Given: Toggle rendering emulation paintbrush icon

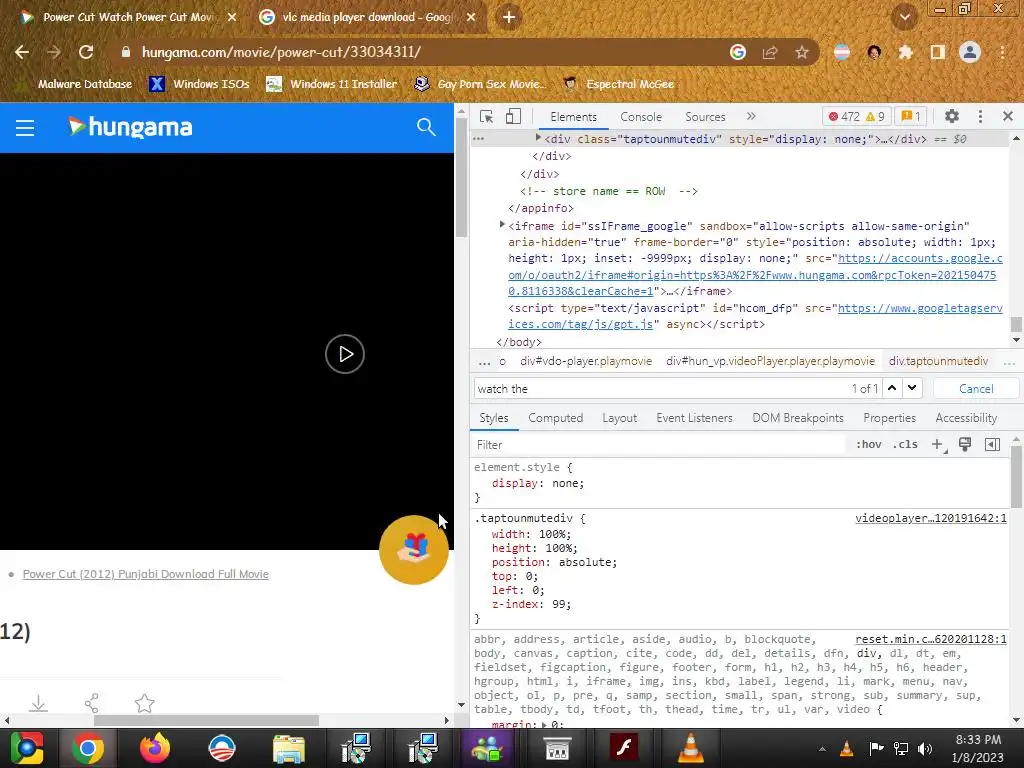Looking at the screenshot, I should [x=965, y=444].
